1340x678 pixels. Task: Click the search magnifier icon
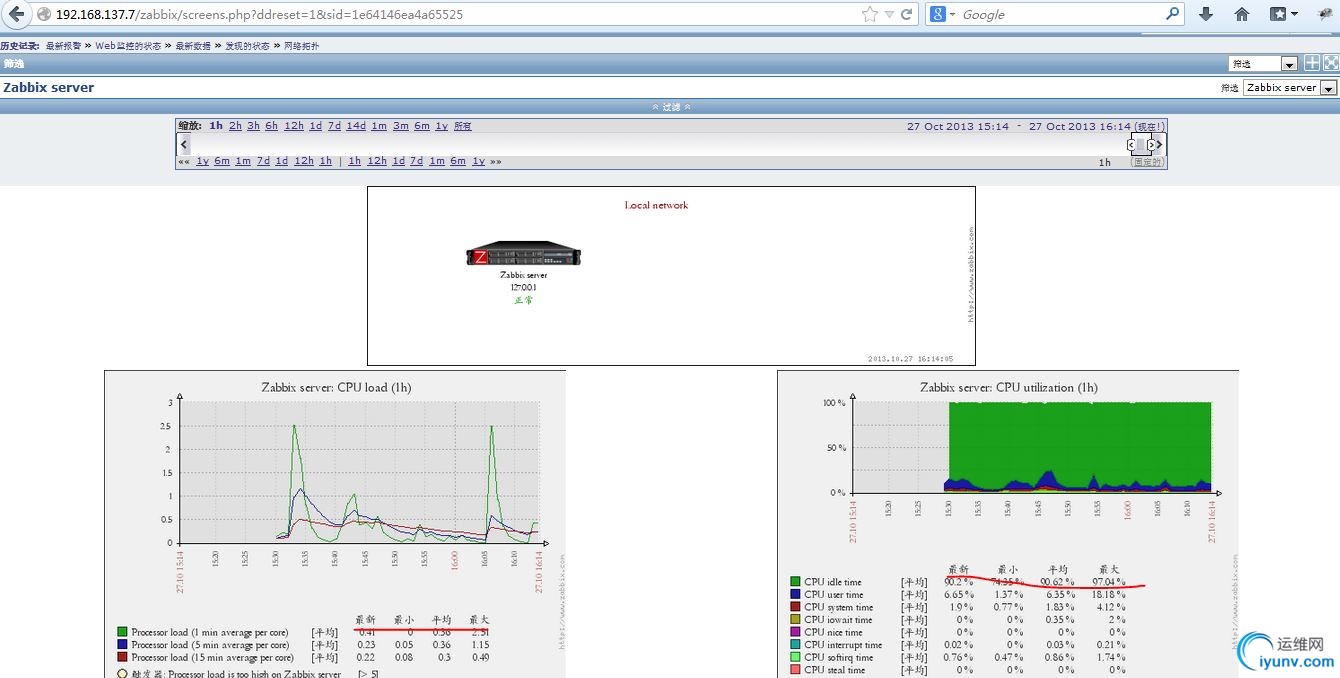pos(1173,14)
